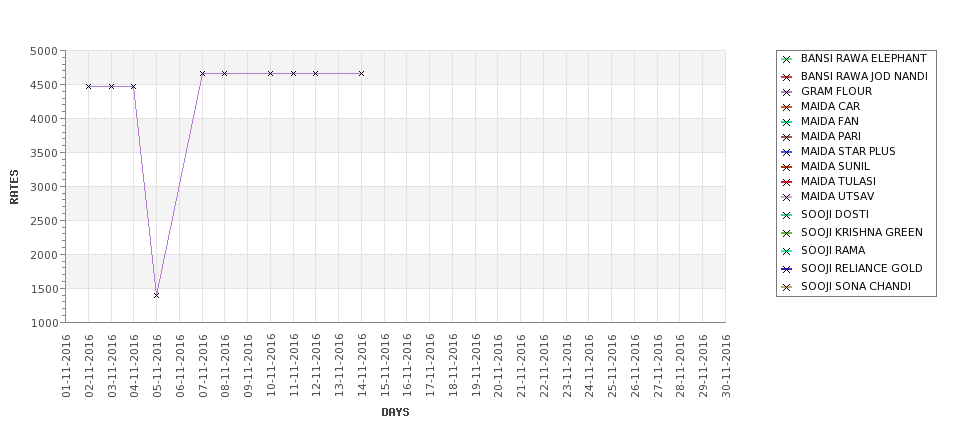Image resolution: width=975 pixels, height=429 pixels.
Task: Click the data point for 11-11-2016
Action: (x=293, y=73)
